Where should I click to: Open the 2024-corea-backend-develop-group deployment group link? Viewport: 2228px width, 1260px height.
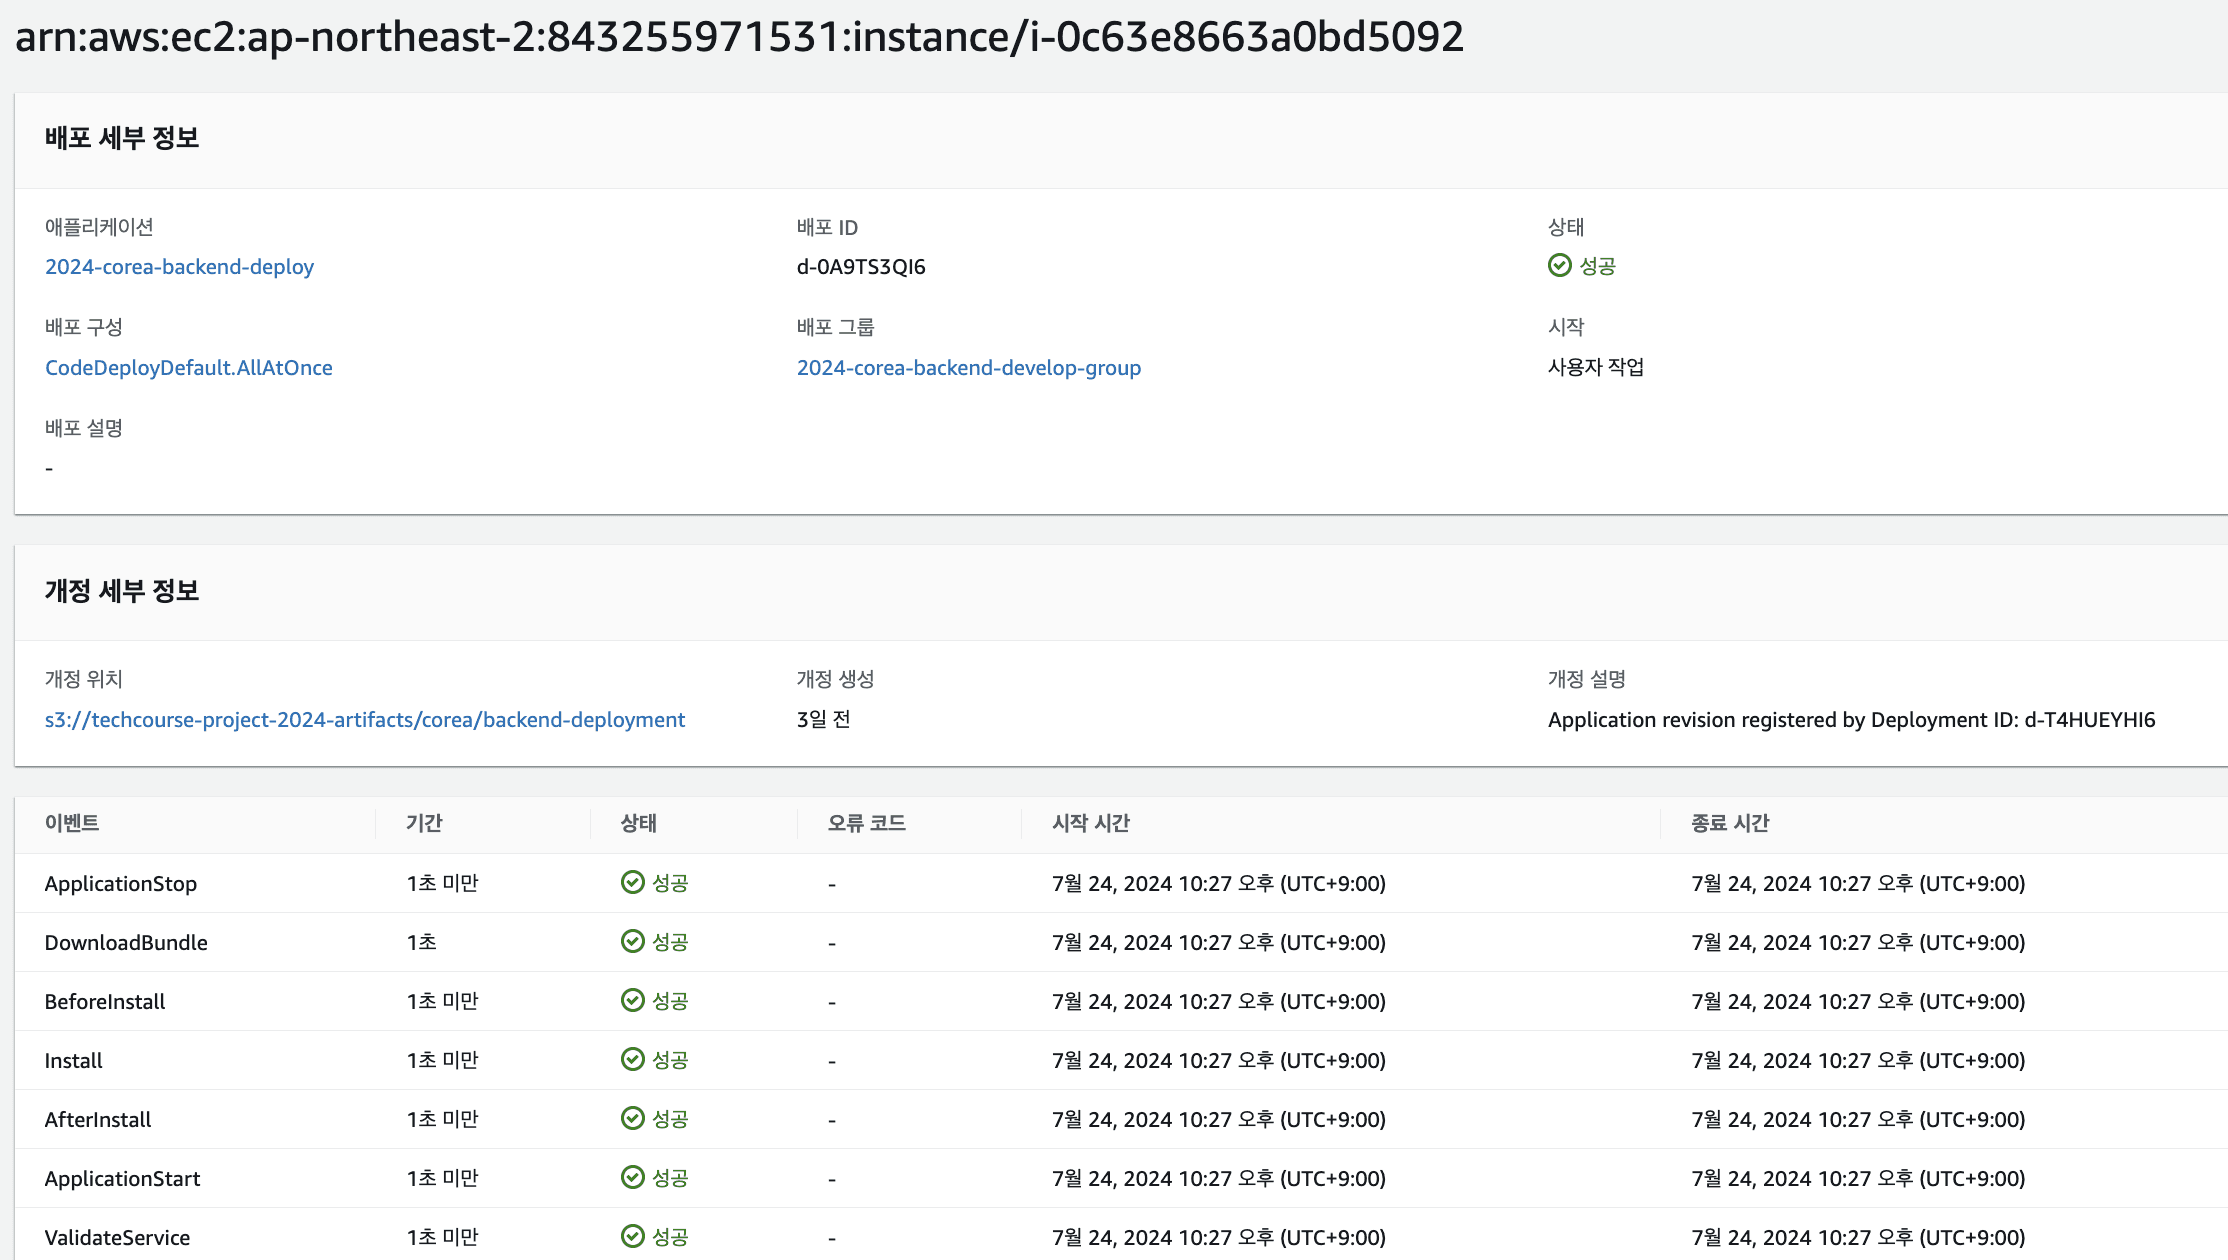(x=968, y=368)
